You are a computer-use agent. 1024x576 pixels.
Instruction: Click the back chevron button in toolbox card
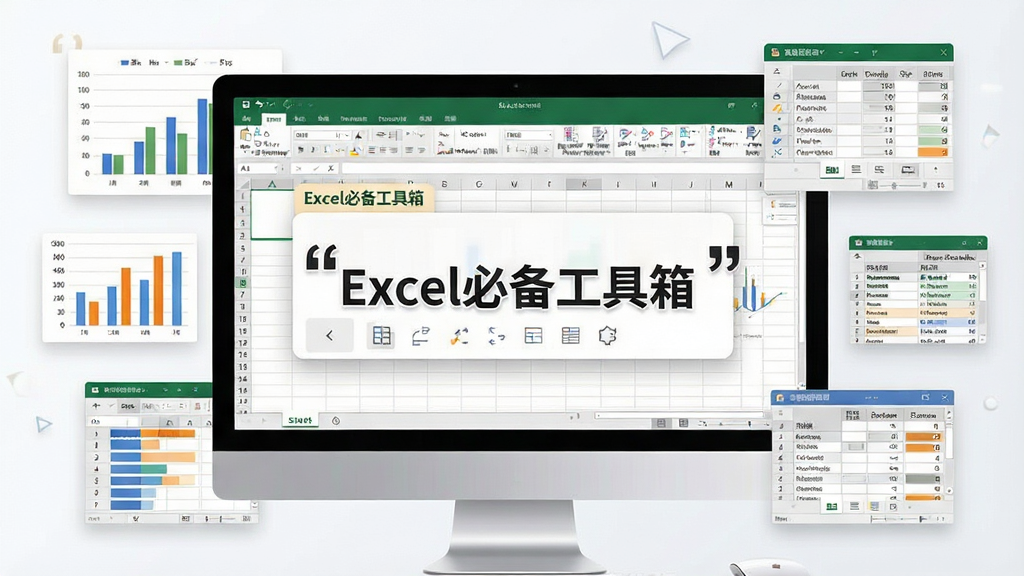pos(329,336)
